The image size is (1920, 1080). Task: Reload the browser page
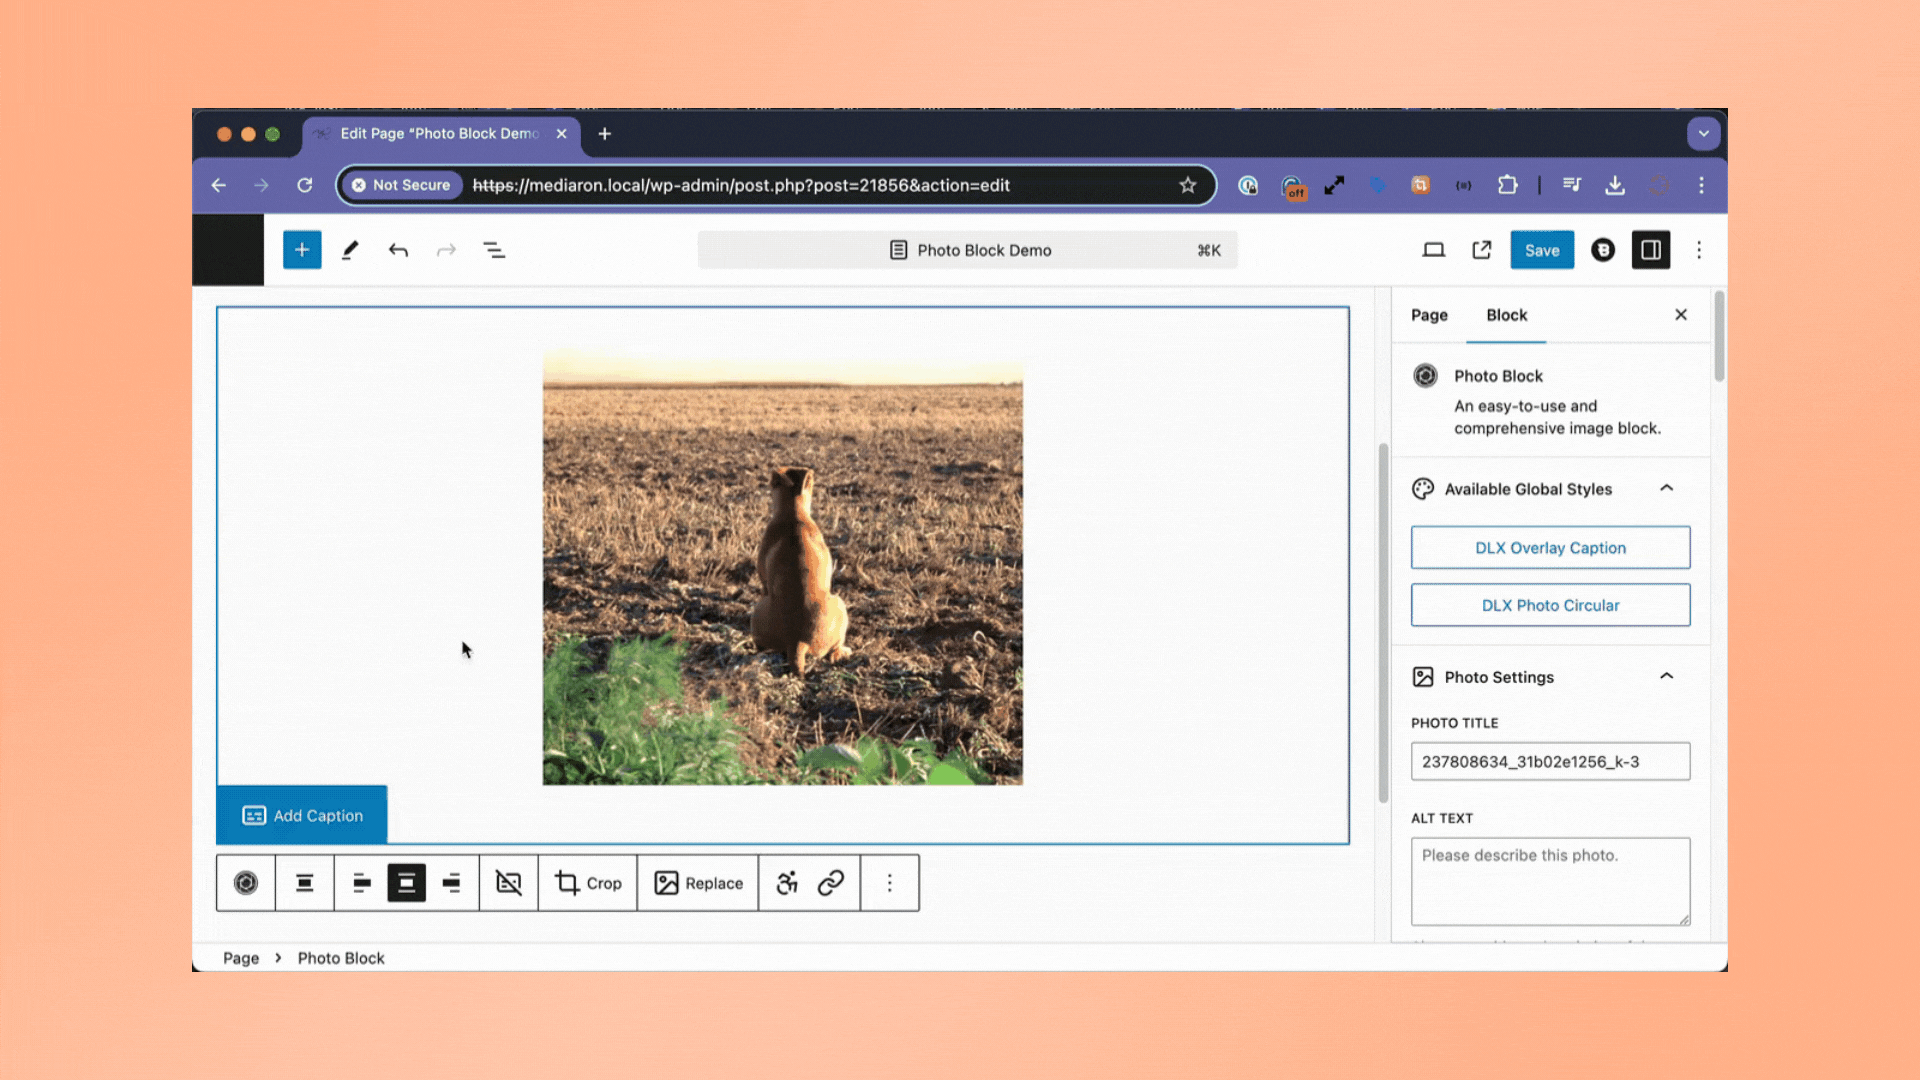[x=305, y=185]
